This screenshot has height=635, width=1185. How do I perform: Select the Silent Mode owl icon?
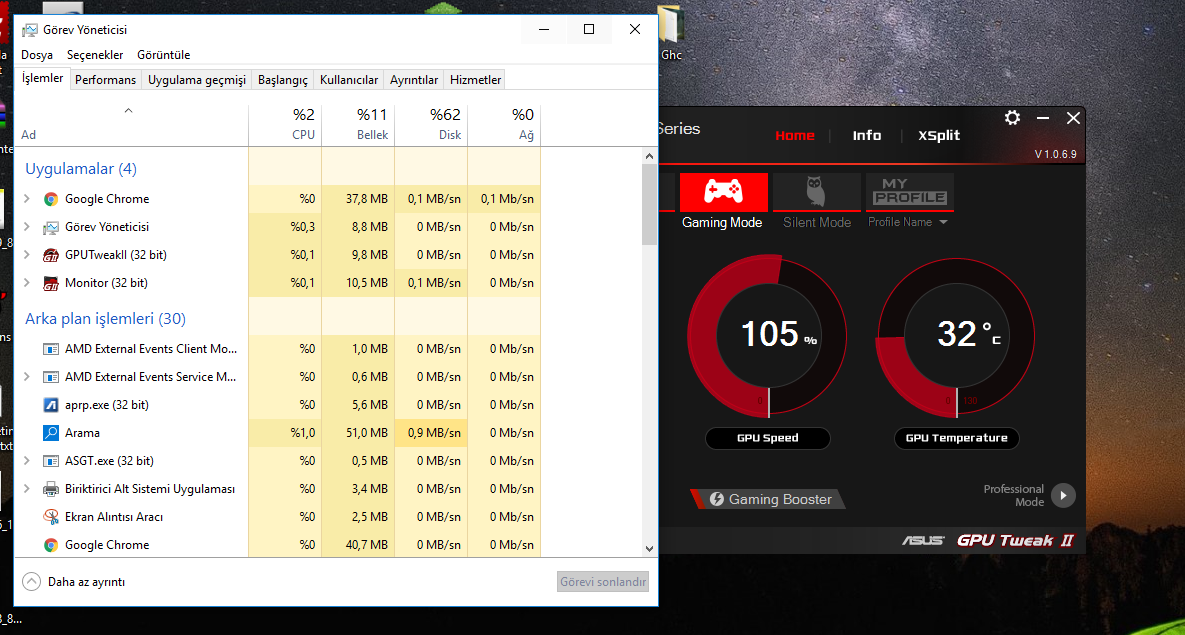pyautogui.click(x=816, y=192)
